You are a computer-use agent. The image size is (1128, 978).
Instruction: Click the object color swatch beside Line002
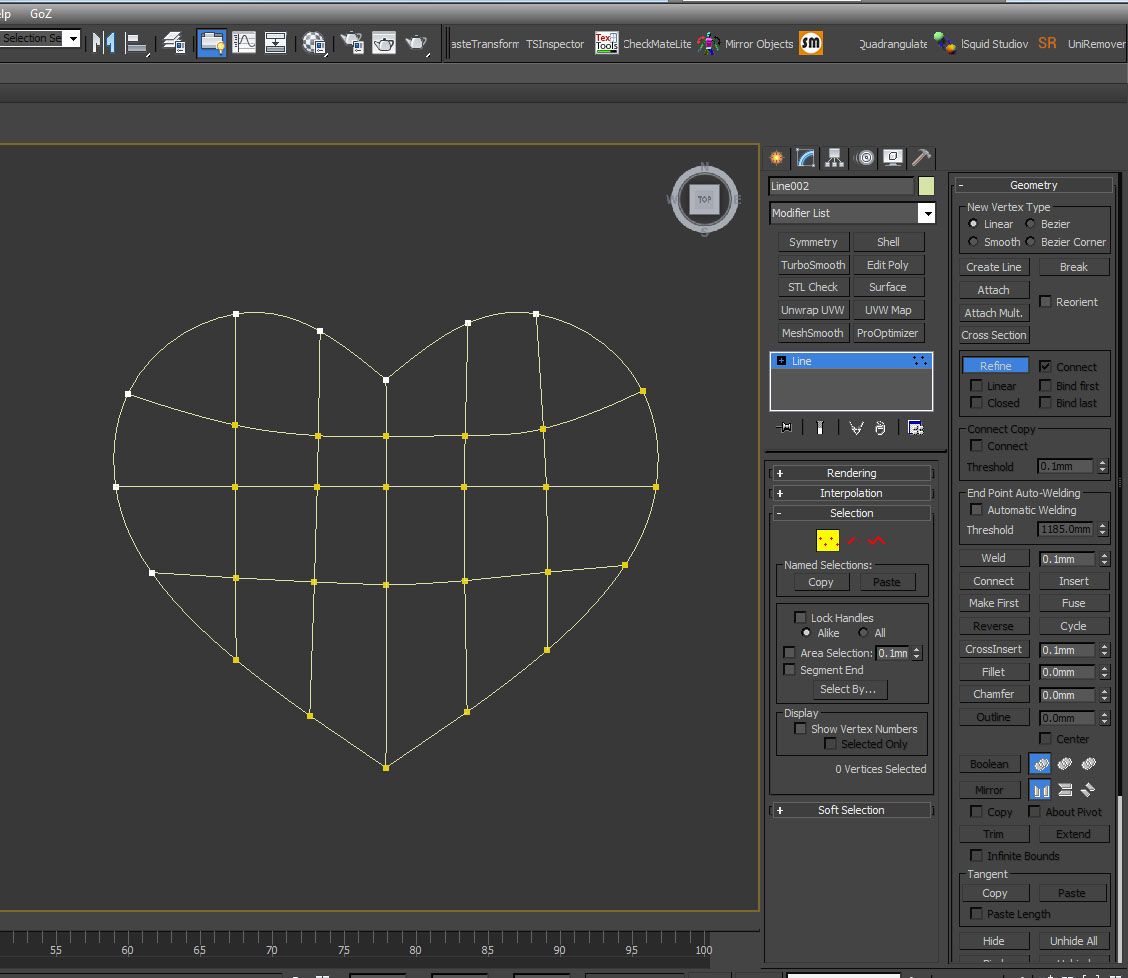click(926, 186)
